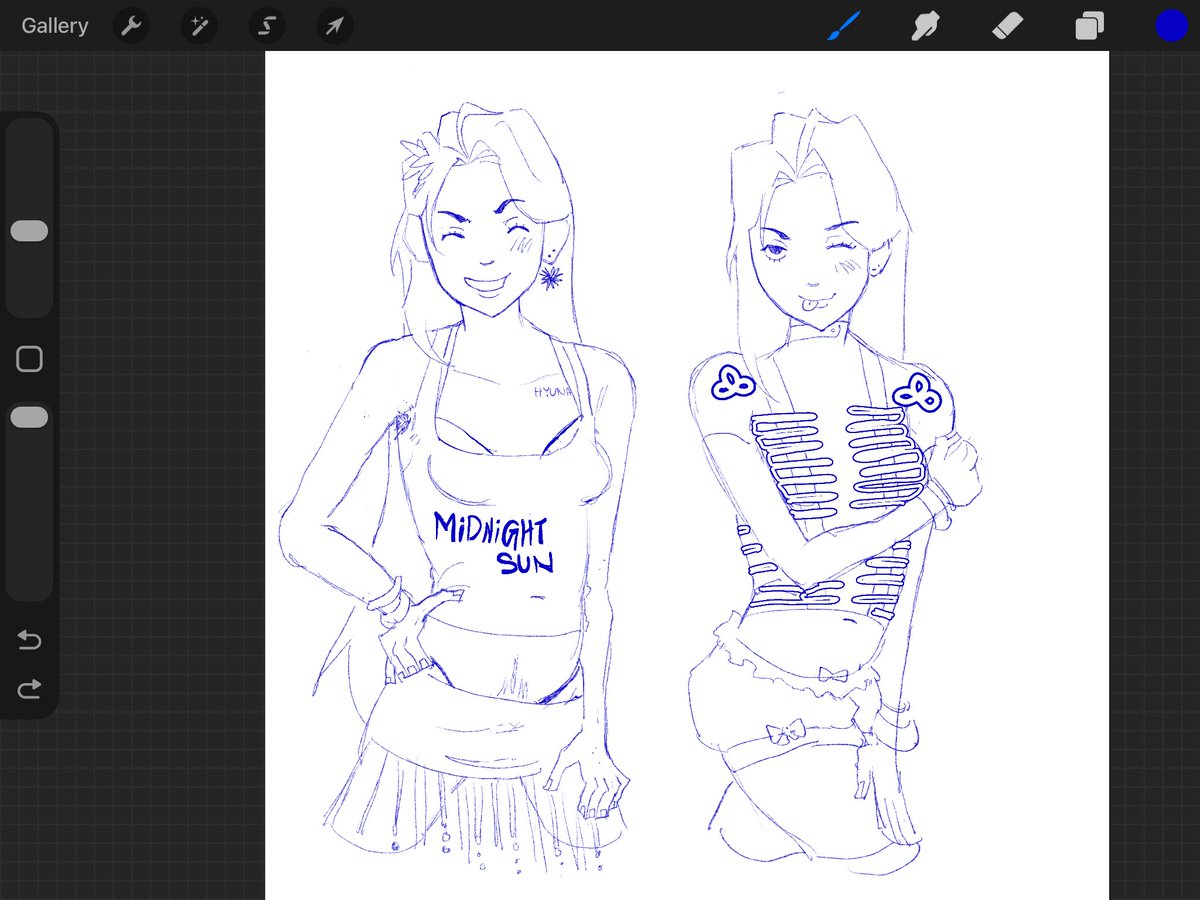The height and width of the screenshot is (900, 1200).
Task: Open the Adjustments magic wand menu
Action: click(x=198, y=26)
